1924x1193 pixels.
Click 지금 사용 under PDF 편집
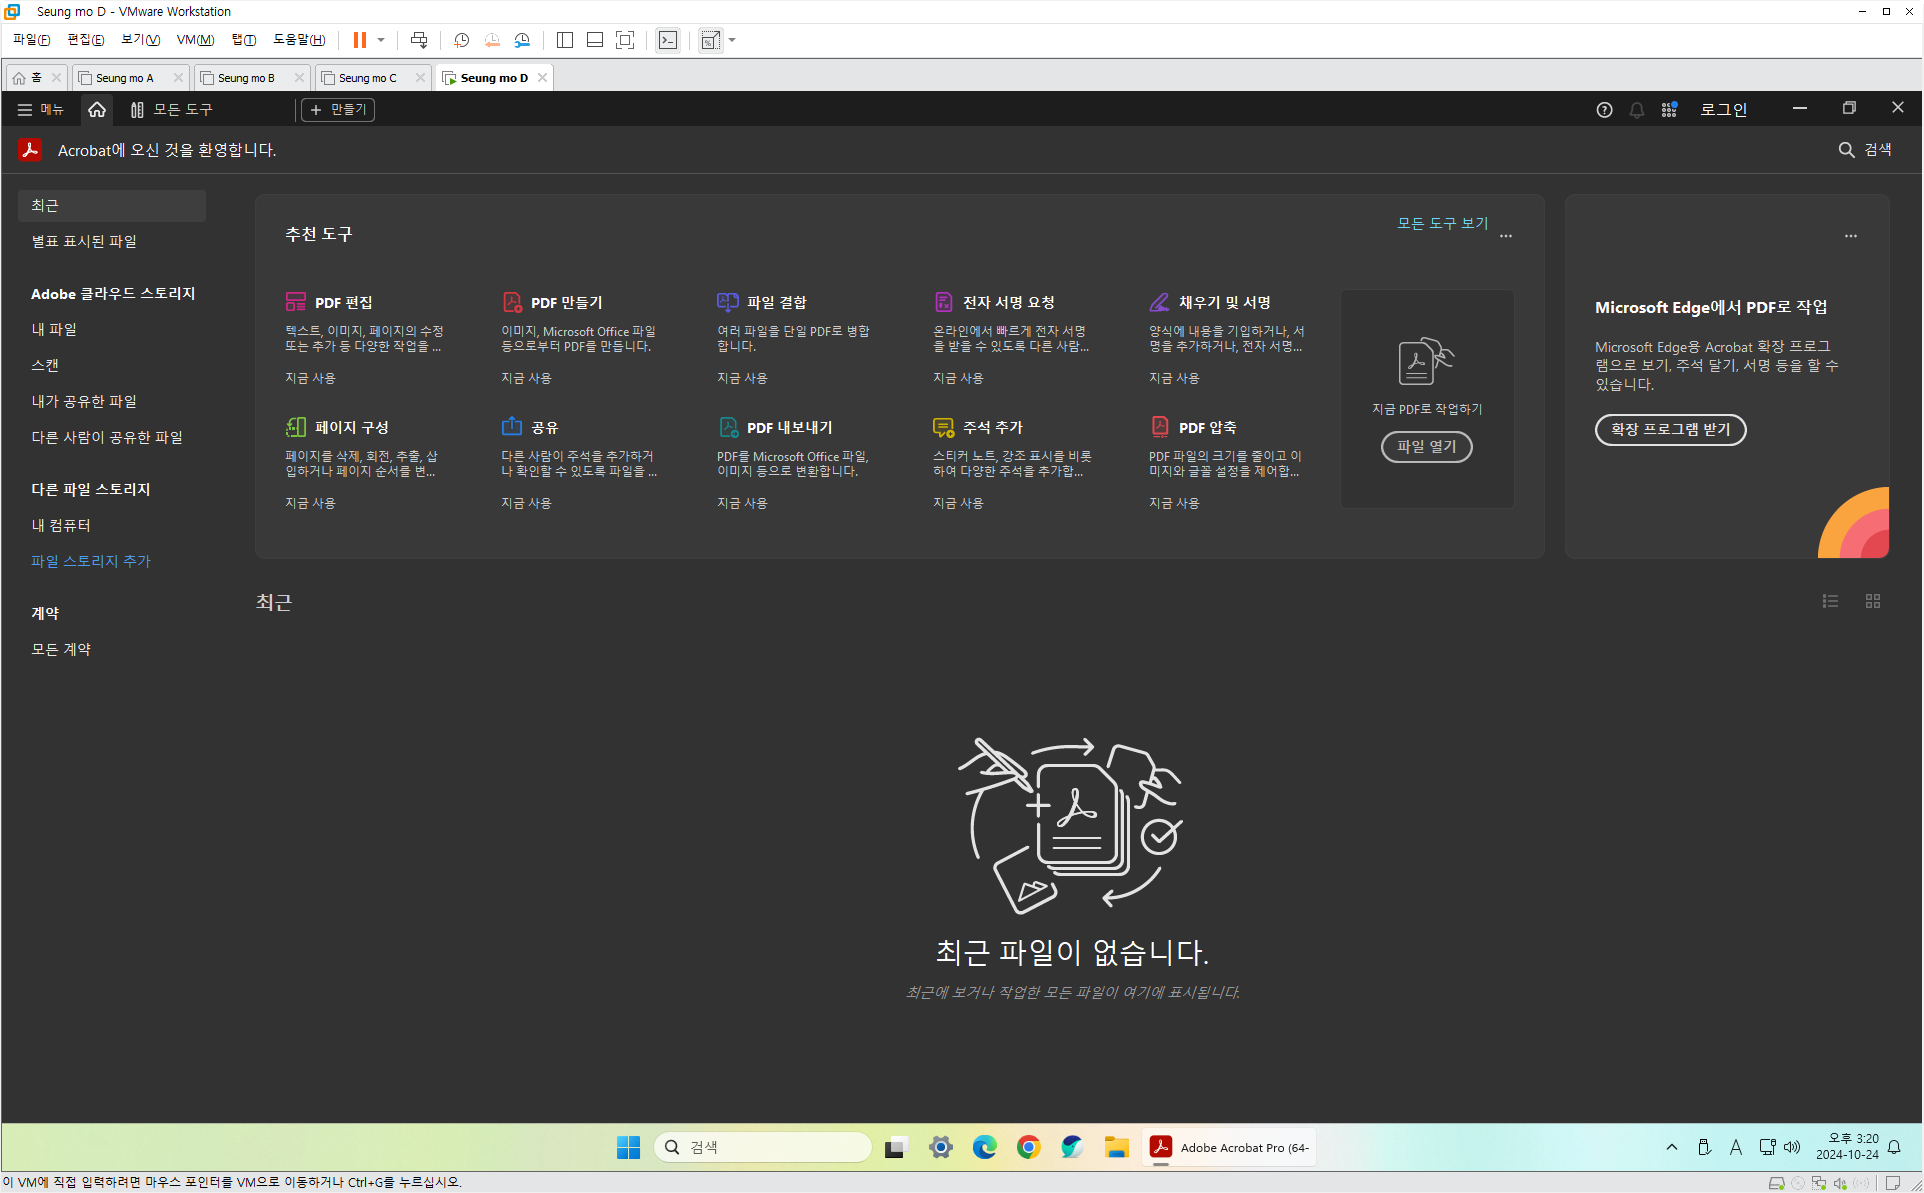tap(310, 378)
